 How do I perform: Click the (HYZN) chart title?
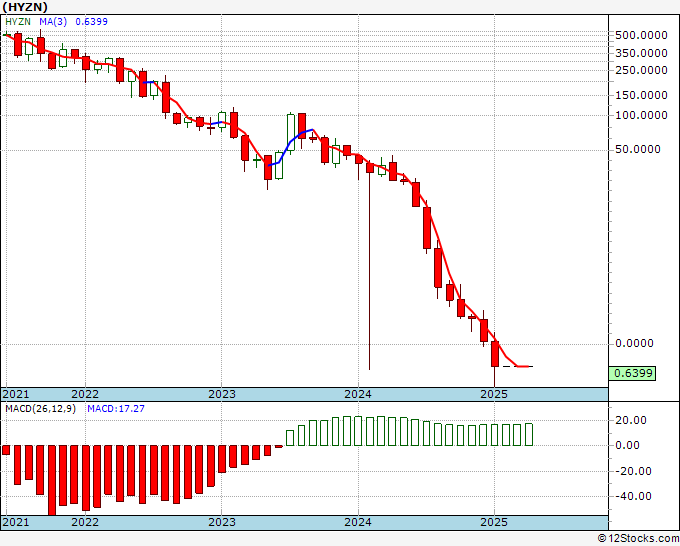[25, 7]
